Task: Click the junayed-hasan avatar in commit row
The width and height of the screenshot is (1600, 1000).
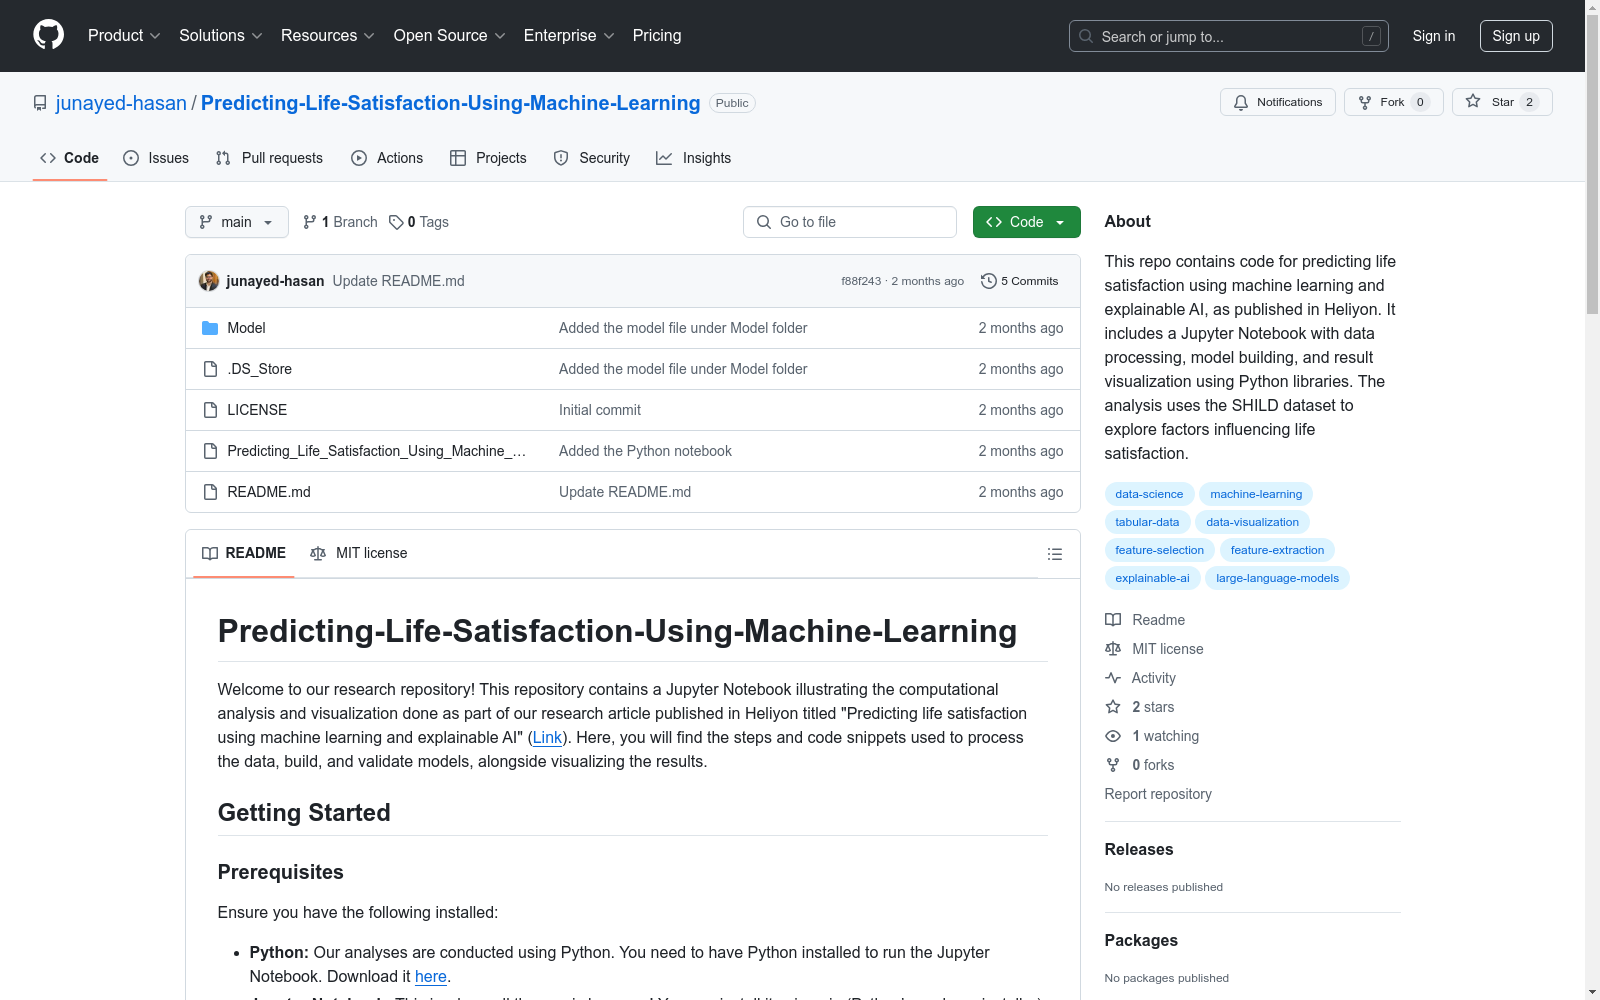Action: (x=209, y=281)
